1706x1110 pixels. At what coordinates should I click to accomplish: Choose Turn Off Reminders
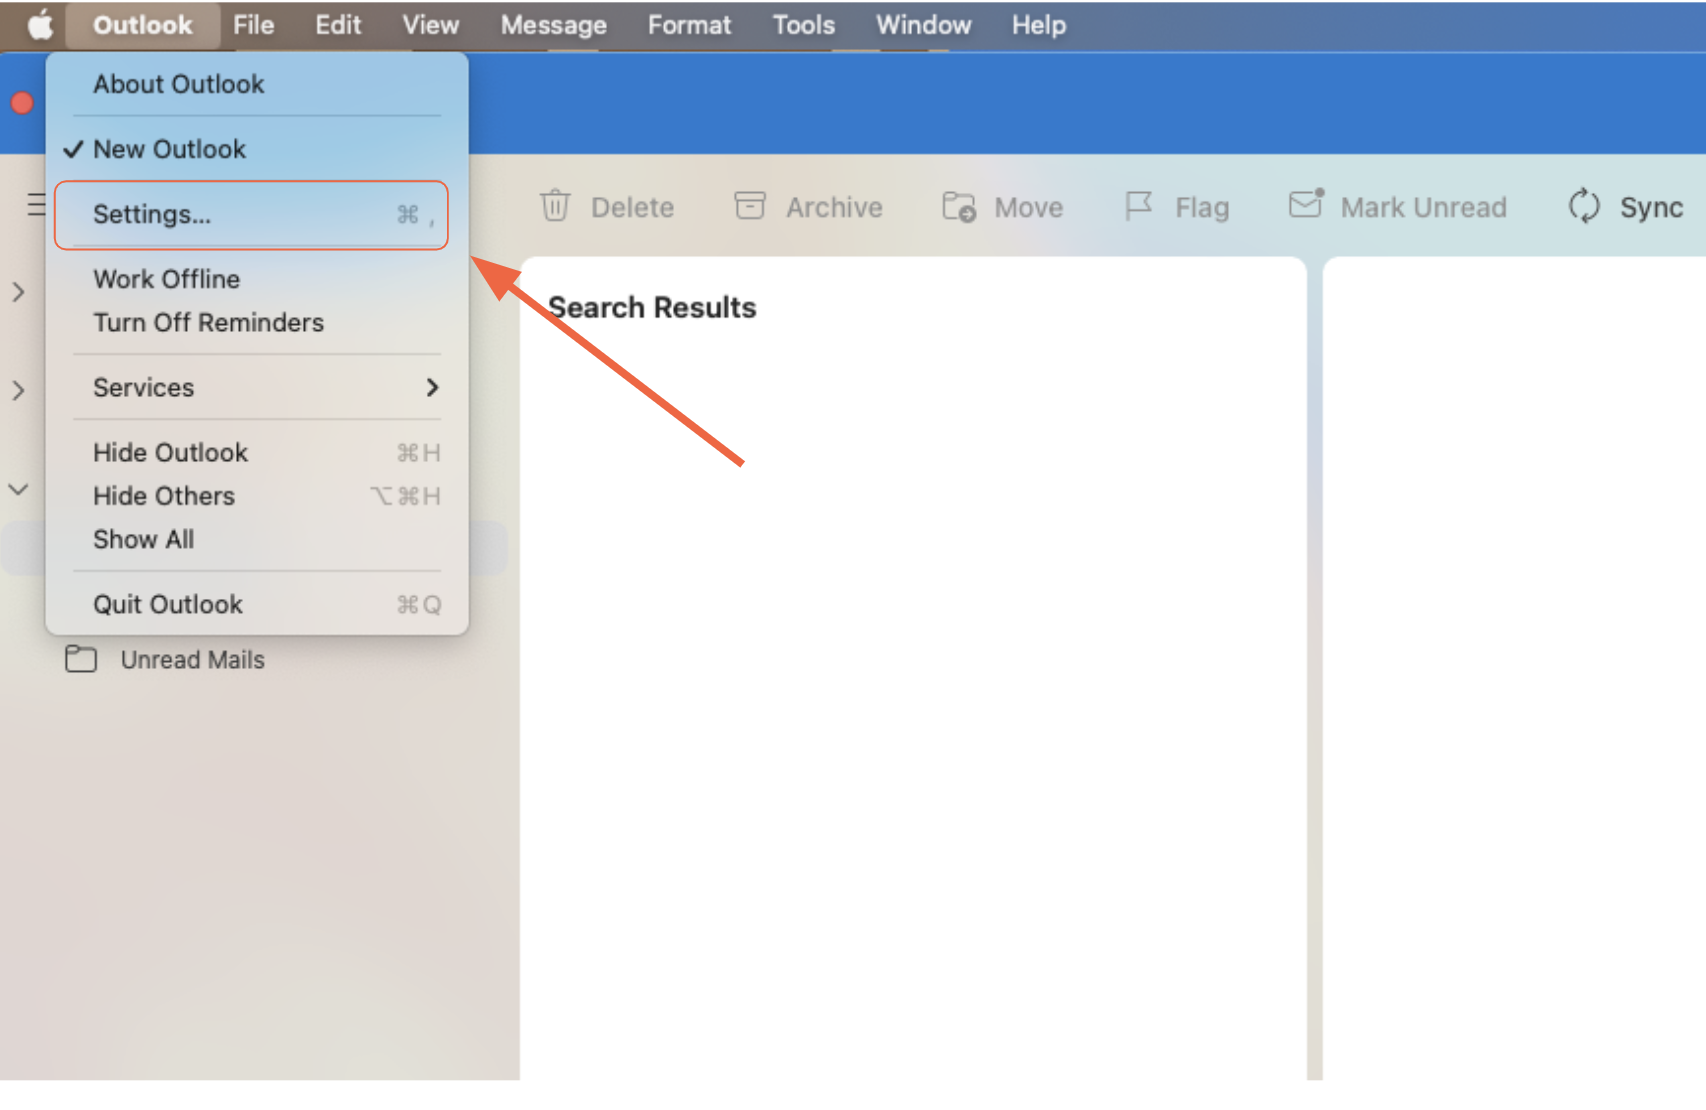(x=208, y=323)
